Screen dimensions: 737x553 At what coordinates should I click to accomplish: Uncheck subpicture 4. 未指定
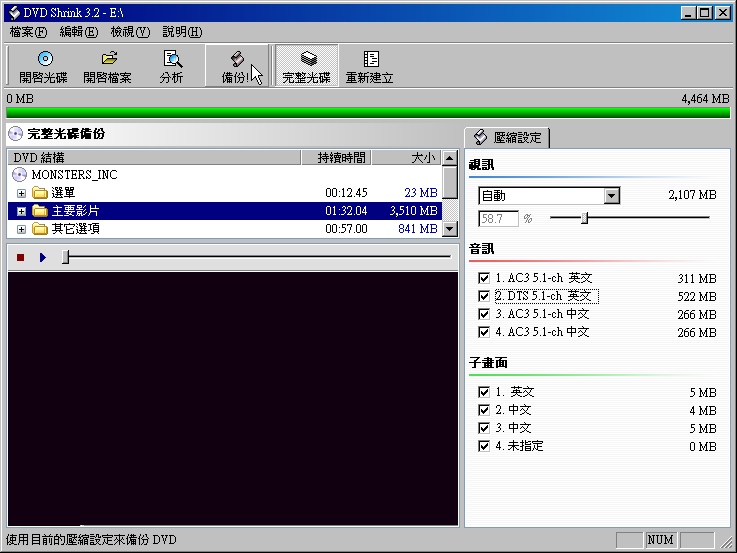click(x=484, y=446)
